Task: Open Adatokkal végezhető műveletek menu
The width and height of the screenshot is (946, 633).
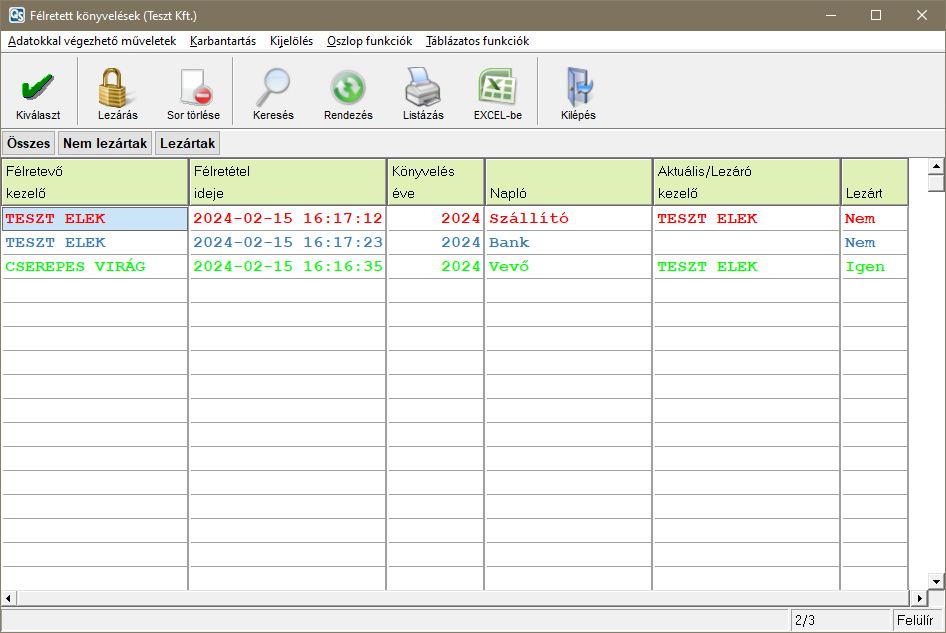Action: point(92,41)
